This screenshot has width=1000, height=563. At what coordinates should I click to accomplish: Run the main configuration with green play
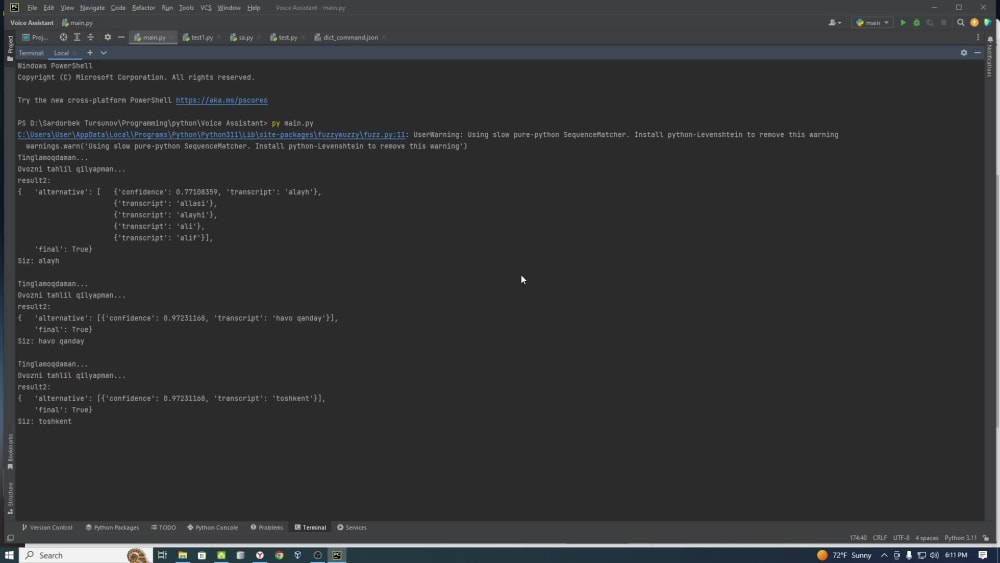(903, 23)
